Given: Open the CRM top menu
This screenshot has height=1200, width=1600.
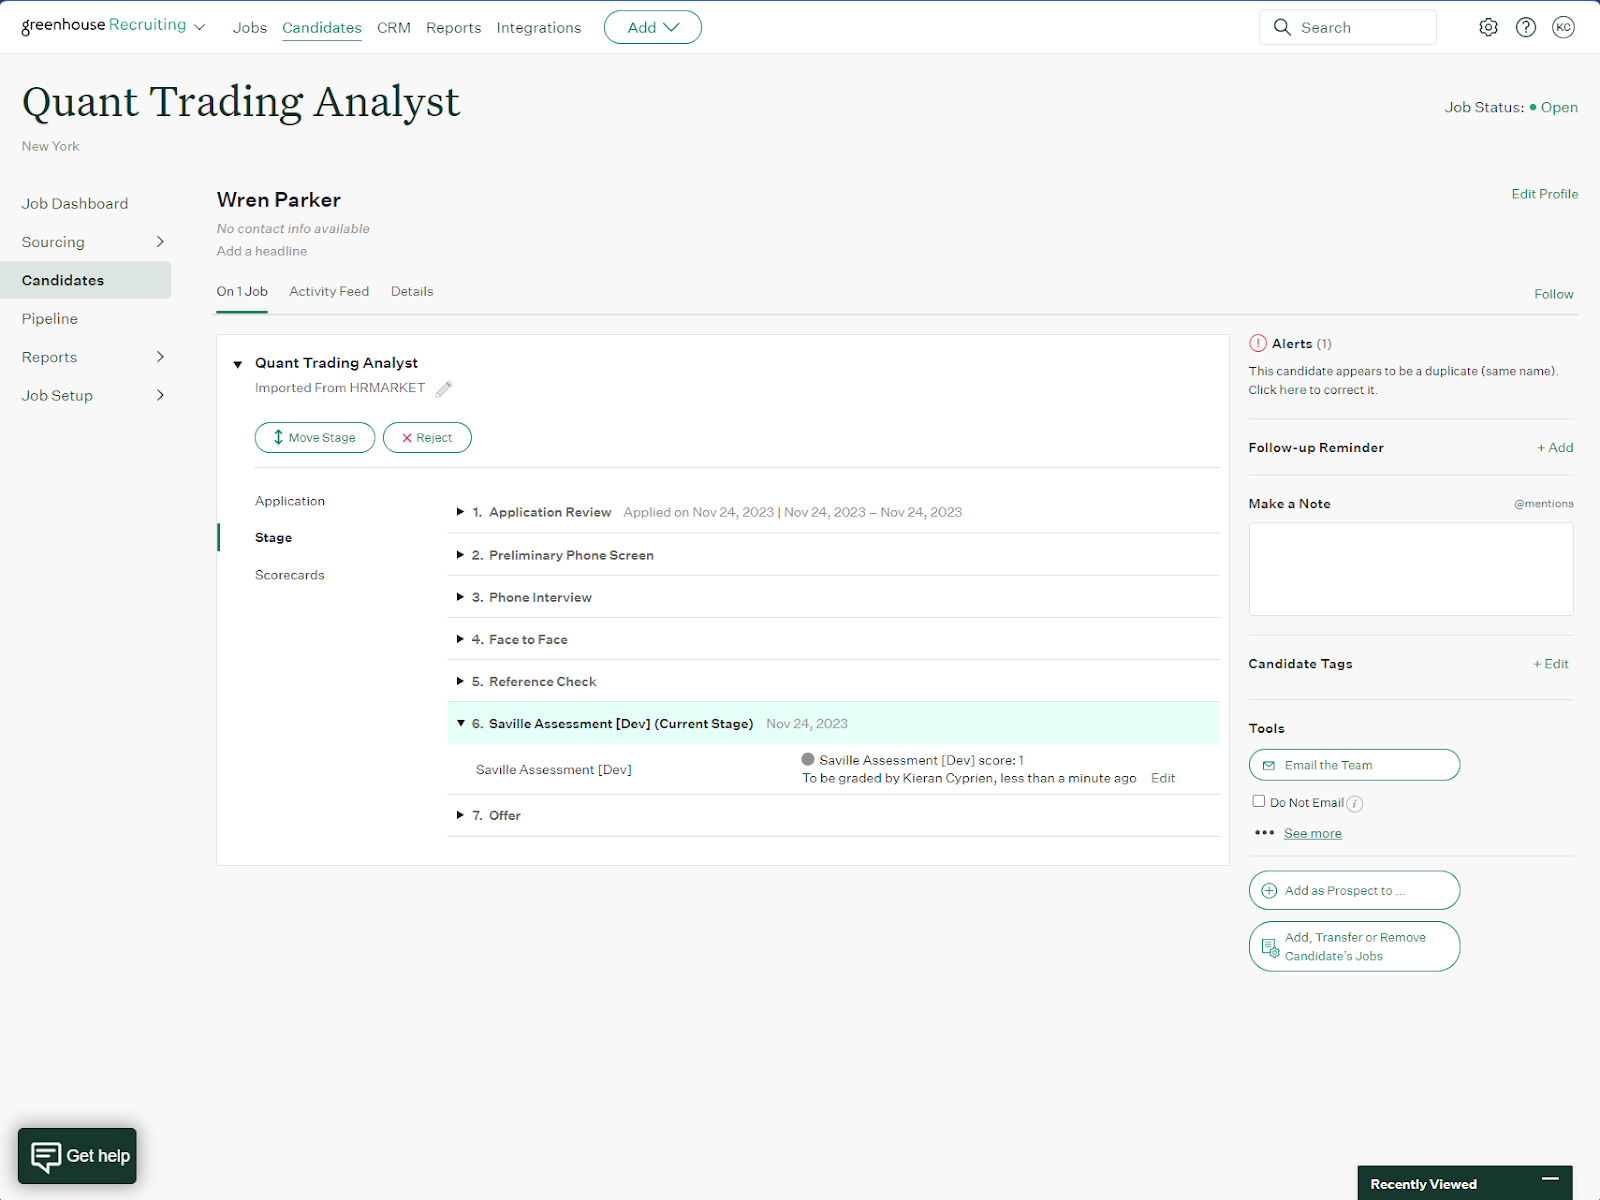Looking at the screenshot, I should (394, 27).
